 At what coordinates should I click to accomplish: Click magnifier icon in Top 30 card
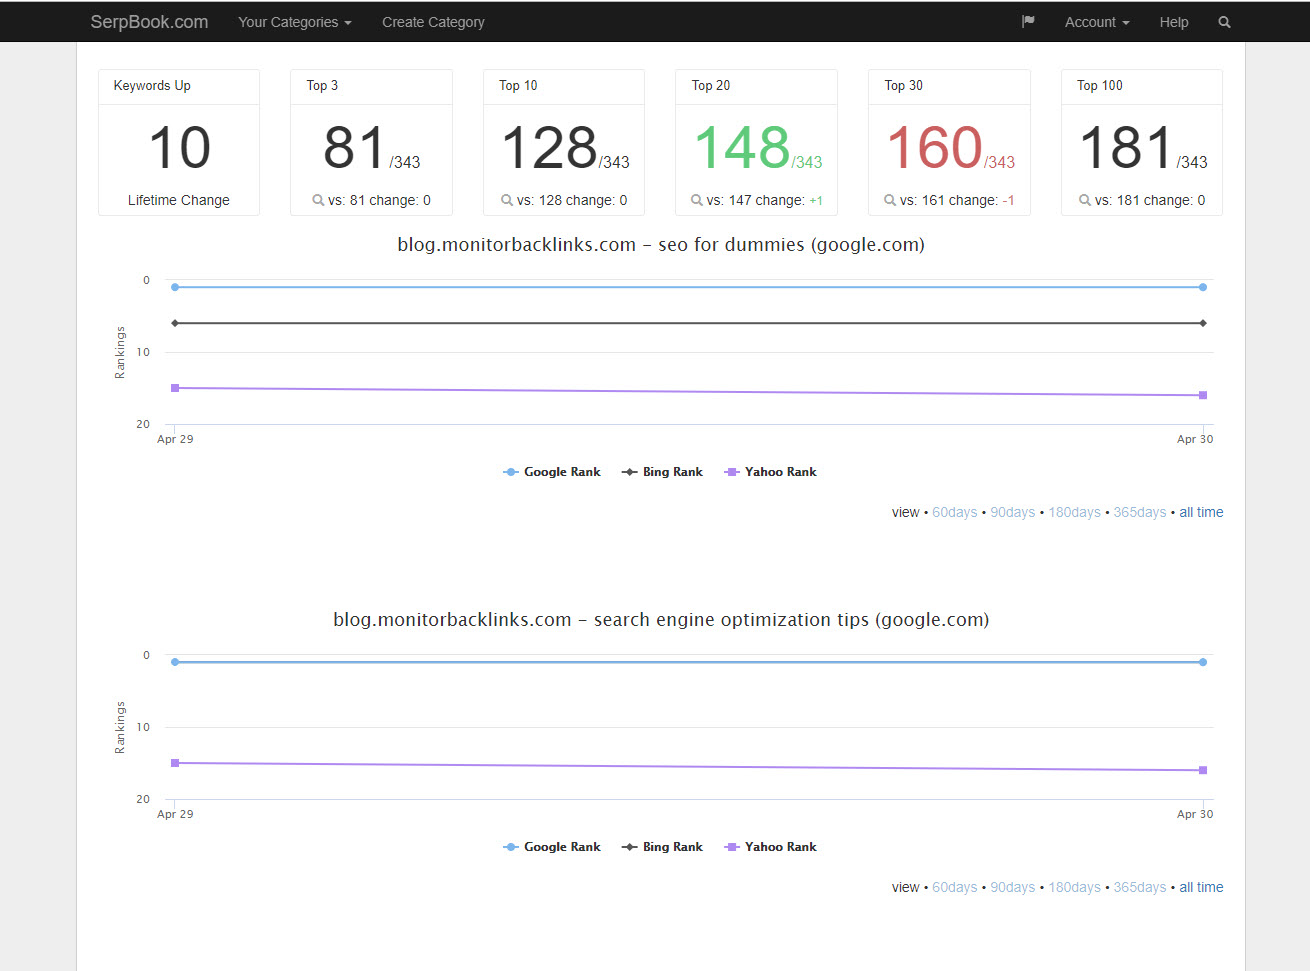[x=889, y=200]
